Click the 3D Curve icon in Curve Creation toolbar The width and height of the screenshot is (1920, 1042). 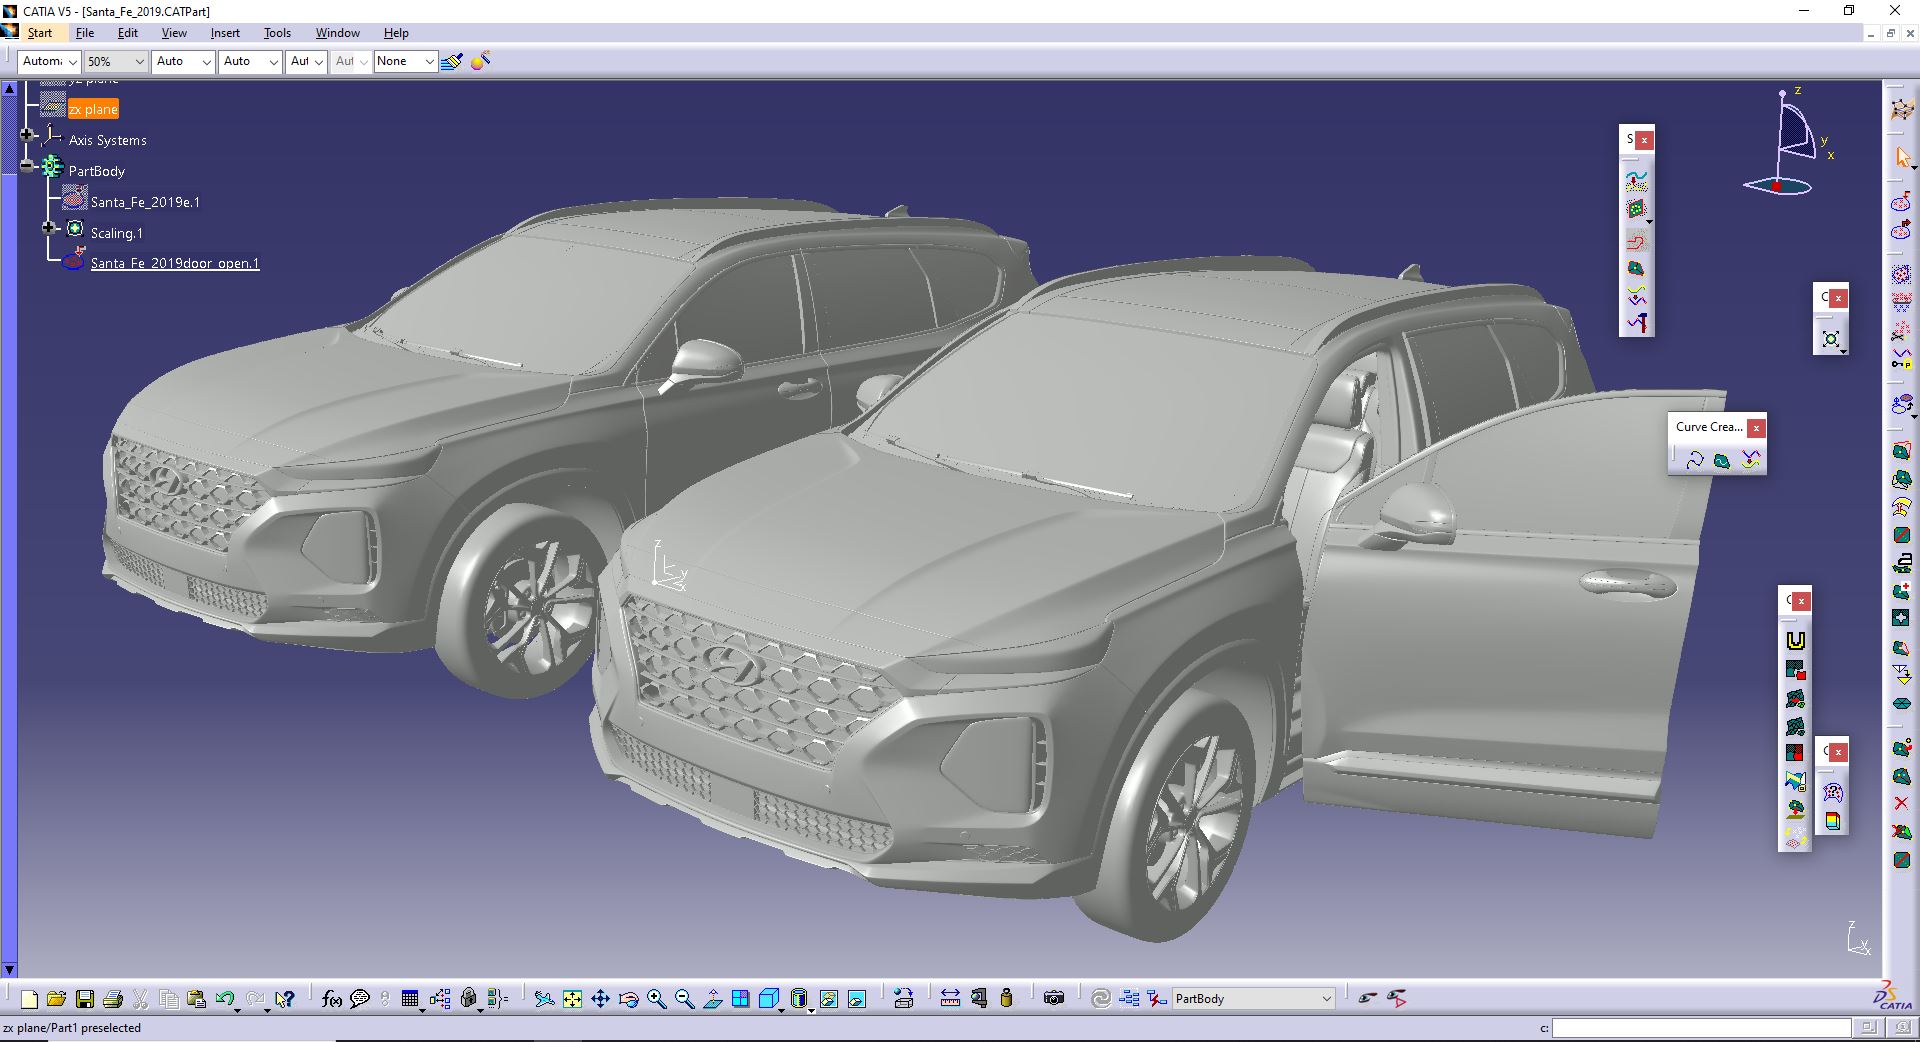pos(1694,460)
